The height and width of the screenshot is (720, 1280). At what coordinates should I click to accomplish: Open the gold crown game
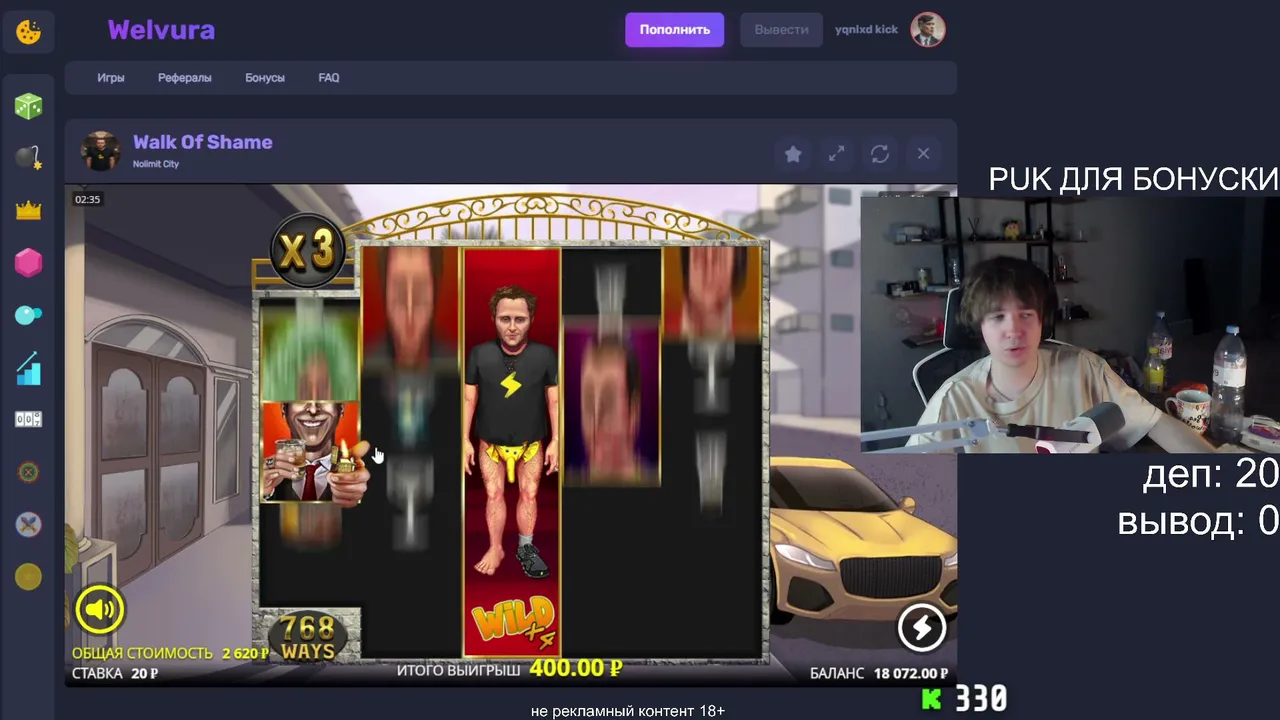(x=28, y=210)
